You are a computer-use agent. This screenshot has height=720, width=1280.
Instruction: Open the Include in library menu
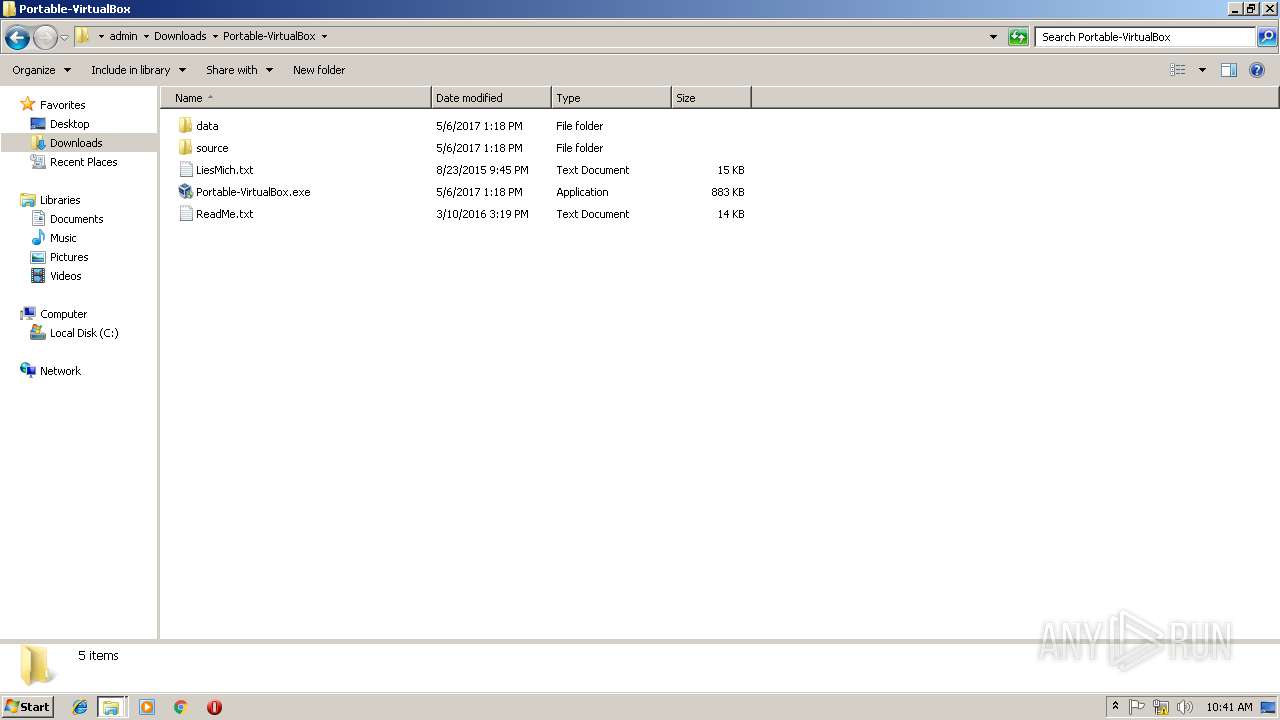(138, 70)
